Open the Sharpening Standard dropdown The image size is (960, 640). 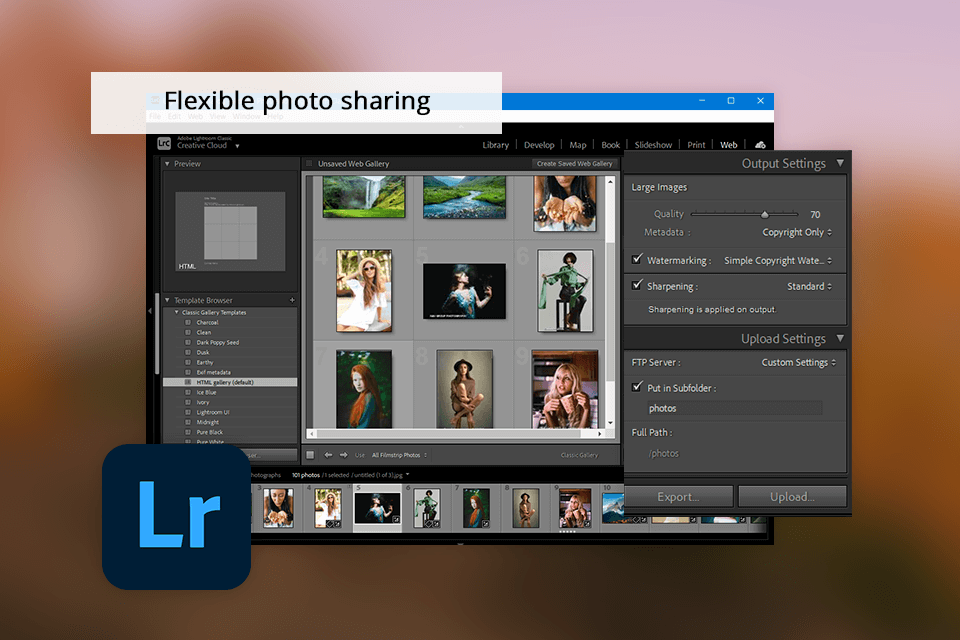(x=809, y=286)
